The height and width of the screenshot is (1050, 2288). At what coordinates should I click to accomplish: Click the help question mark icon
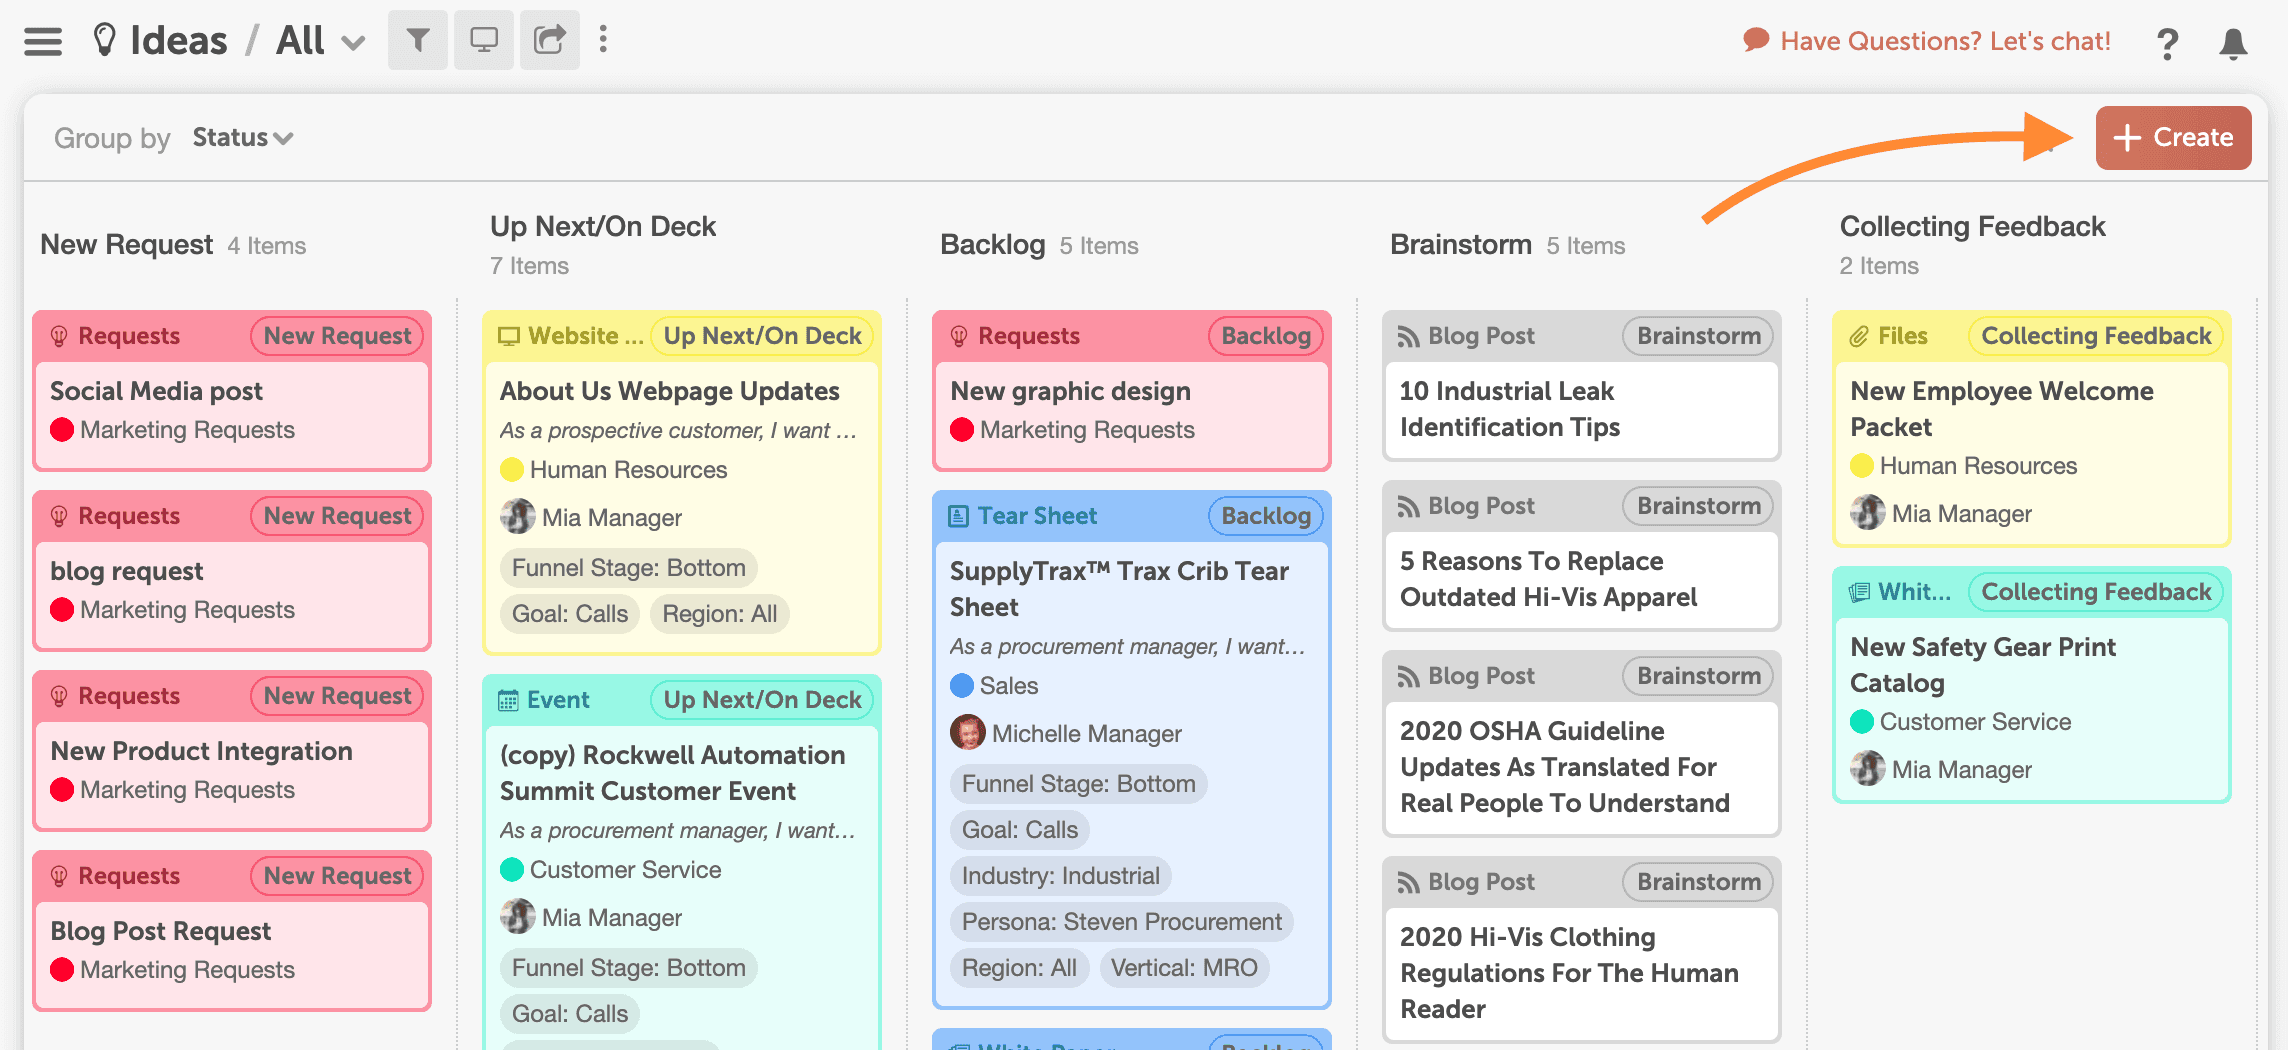click(x=2167, y=43)
